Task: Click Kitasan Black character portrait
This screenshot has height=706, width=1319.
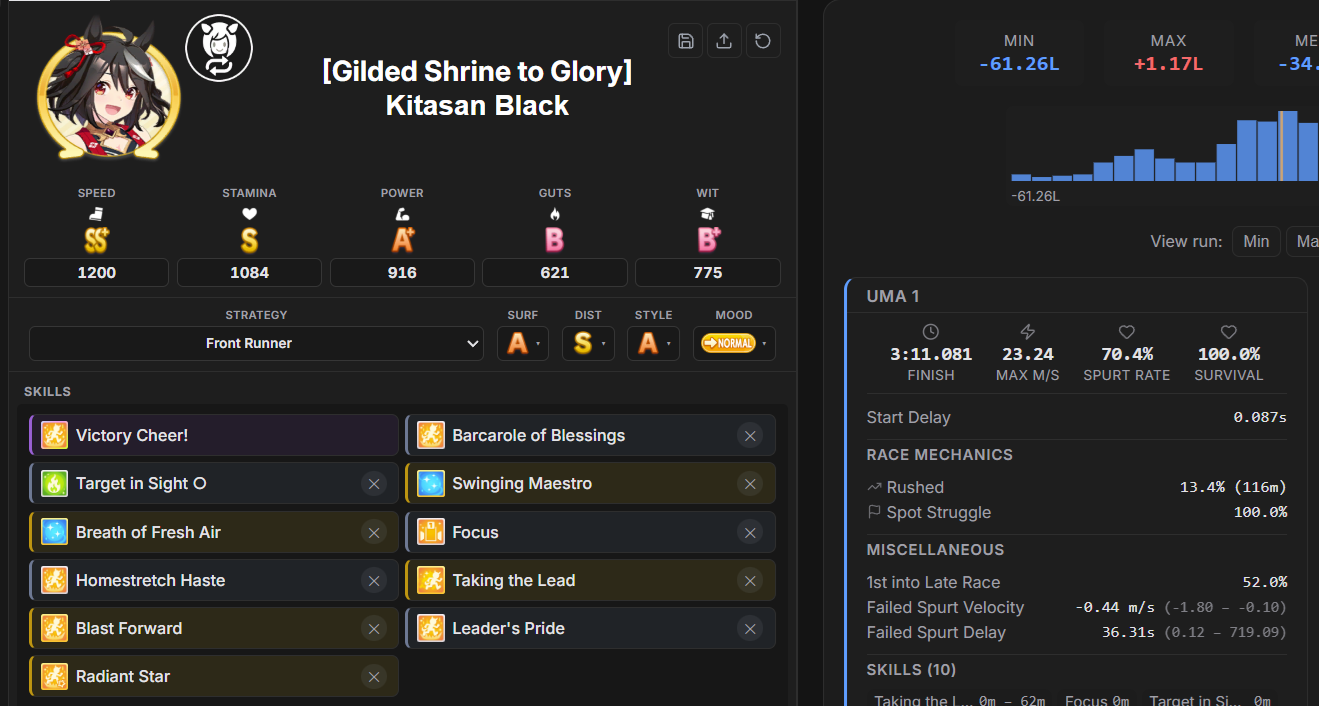Action: point(108,90)
